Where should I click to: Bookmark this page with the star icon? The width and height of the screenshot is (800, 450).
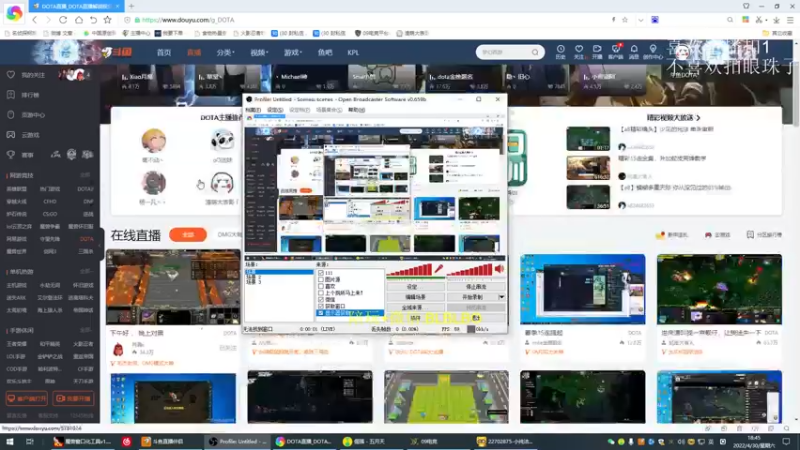pyautogui.click(x=107, y=20)
